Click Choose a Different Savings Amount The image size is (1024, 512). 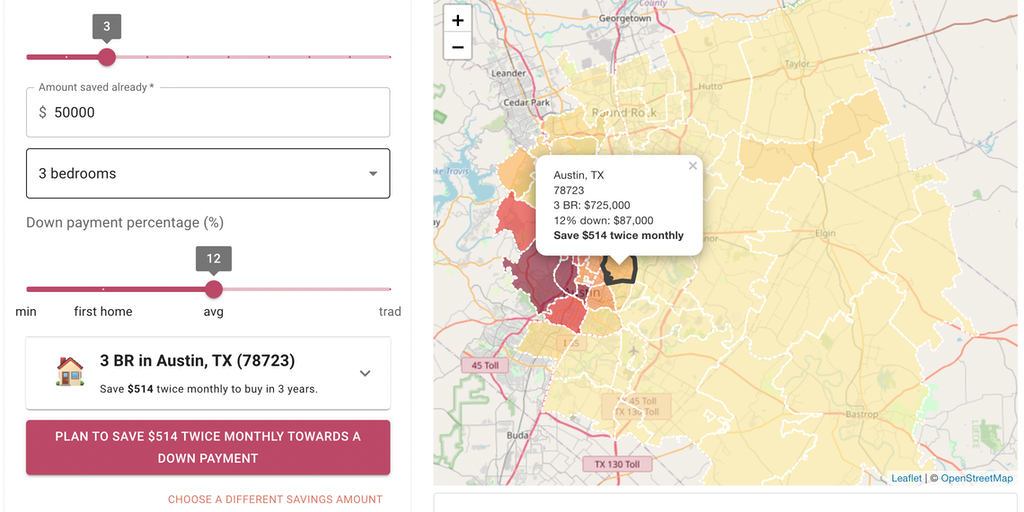275,499
